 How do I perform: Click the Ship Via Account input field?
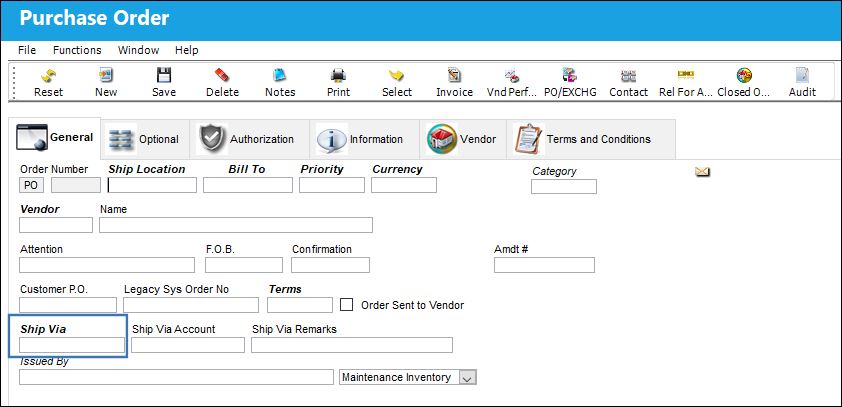(188, 345)
